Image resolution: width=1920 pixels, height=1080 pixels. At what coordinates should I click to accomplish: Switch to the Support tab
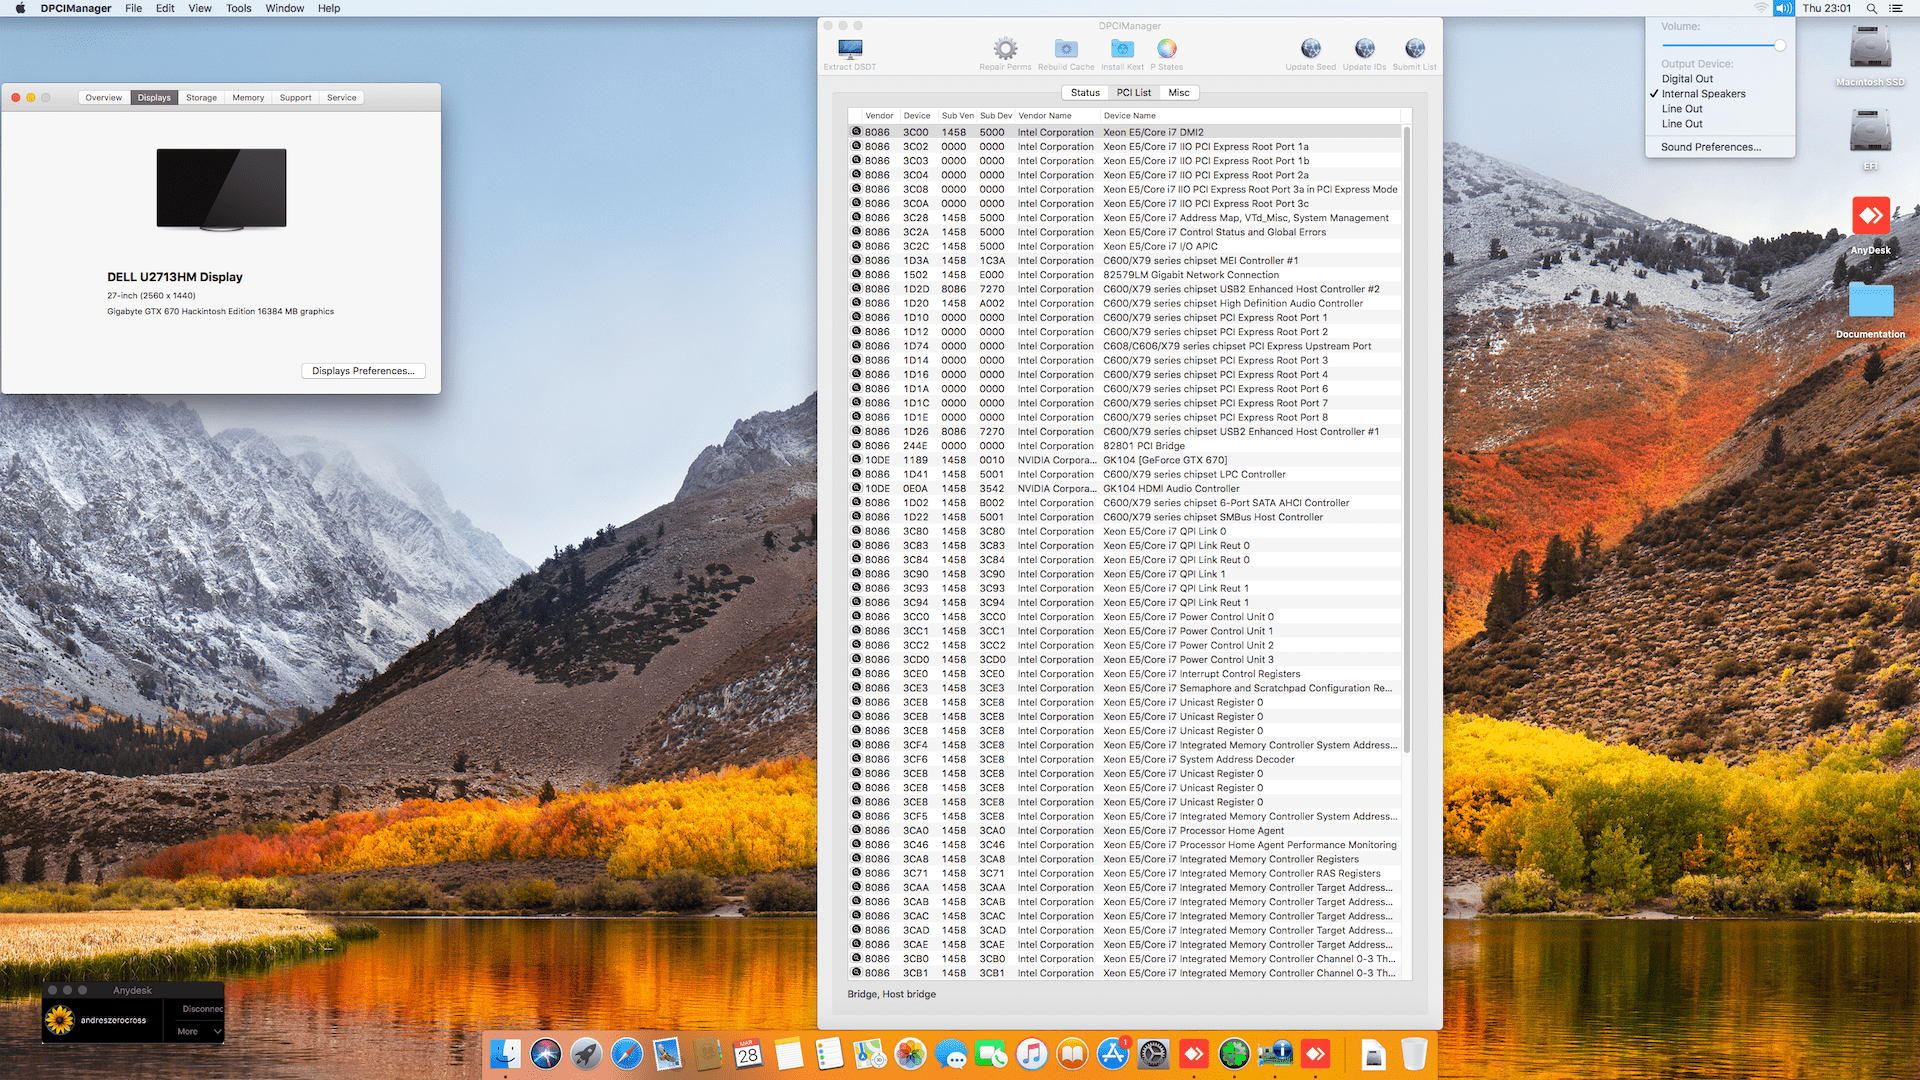(x=296, y=98)
